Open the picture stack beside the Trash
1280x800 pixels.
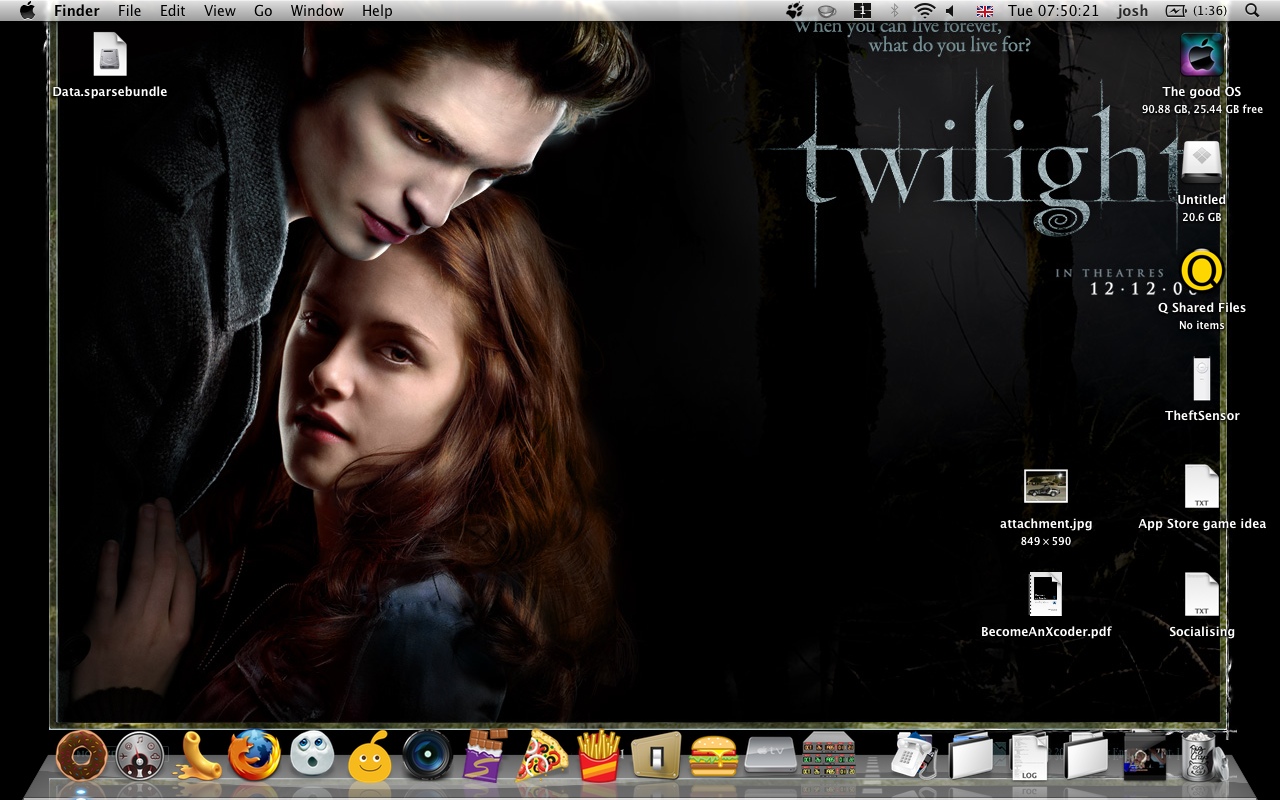[x=1144, y=756]
